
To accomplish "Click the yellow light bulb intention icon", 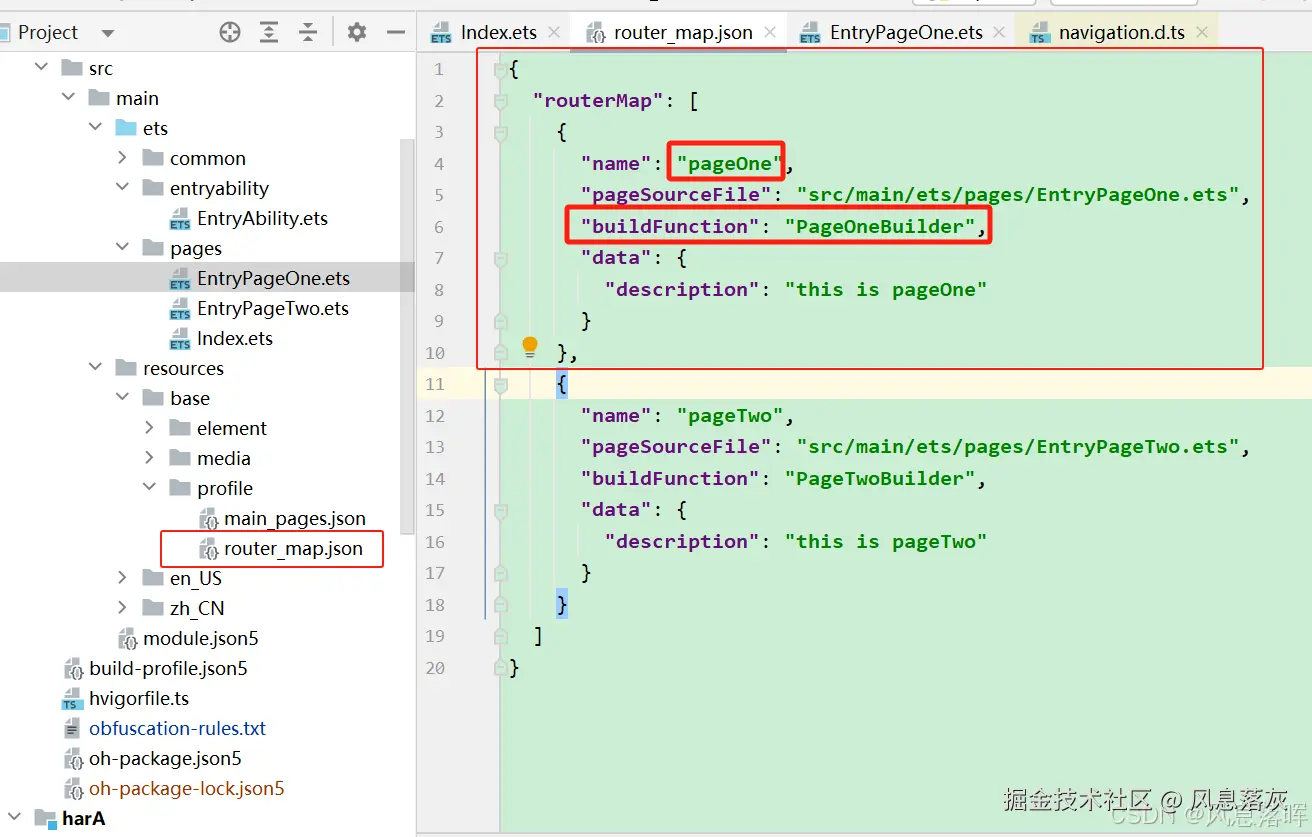I will click(530, 348).
